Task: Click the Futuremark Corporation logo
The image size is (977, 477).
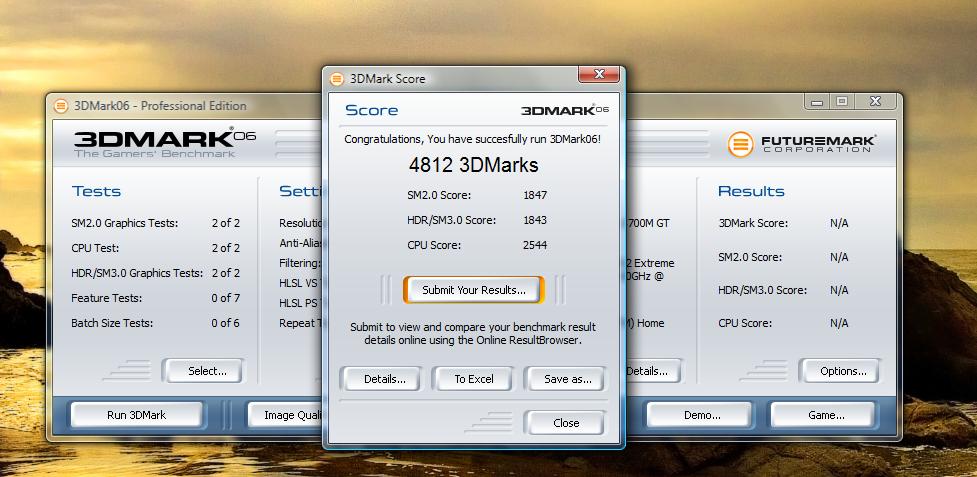Action: tap(801, 144)
